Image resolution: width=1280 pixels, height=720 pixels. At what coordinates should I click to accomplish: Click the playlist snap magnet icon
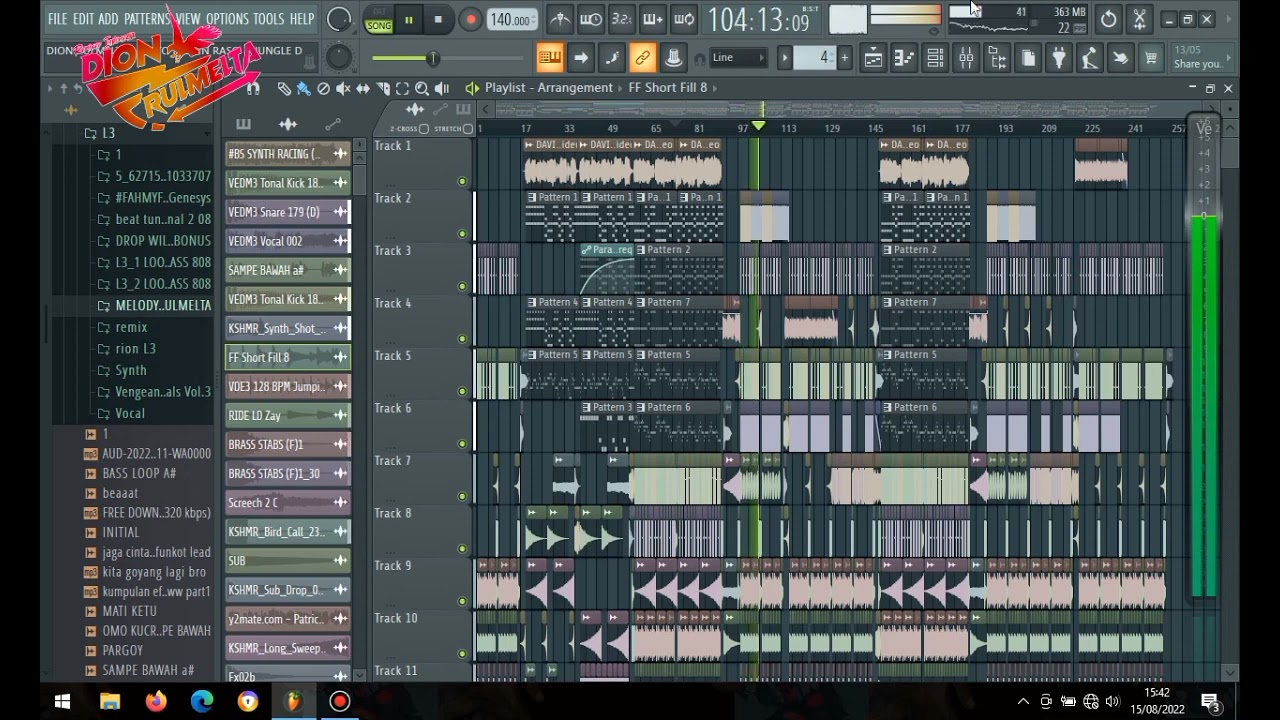(x=253, y=88)
